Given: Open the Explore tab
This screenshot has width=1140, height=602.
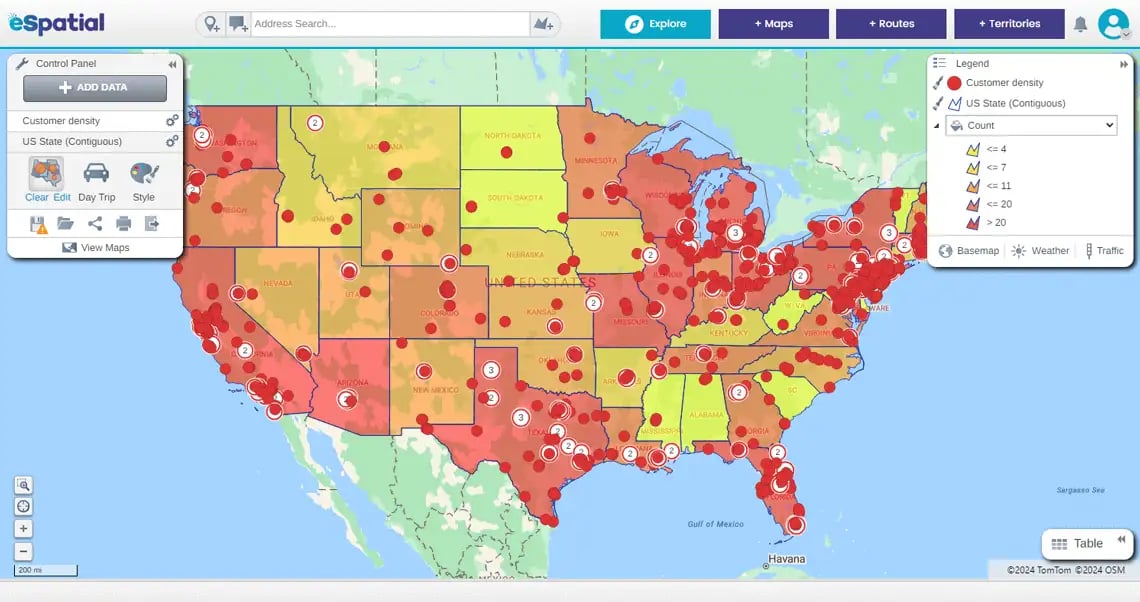Looking at the screenshot, I should [x=655, y=24].
